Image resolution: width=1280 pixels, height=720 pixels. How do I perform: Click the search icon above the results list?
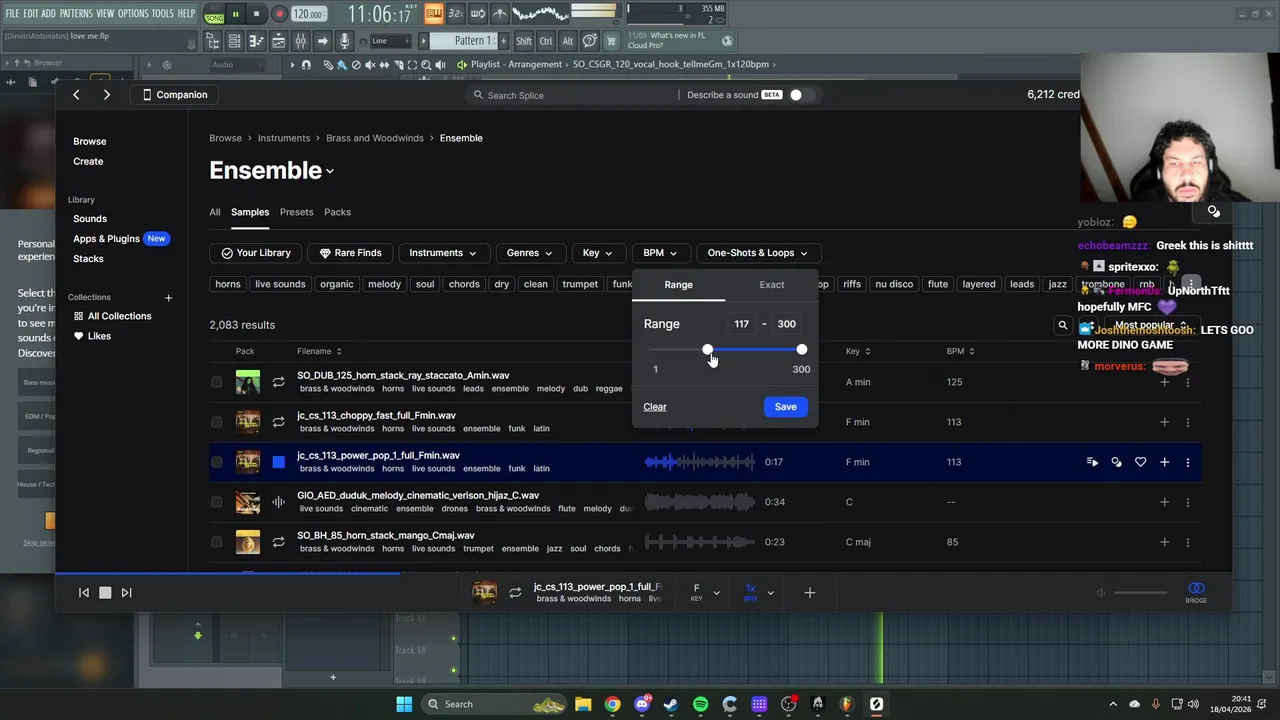[1063, 325]
